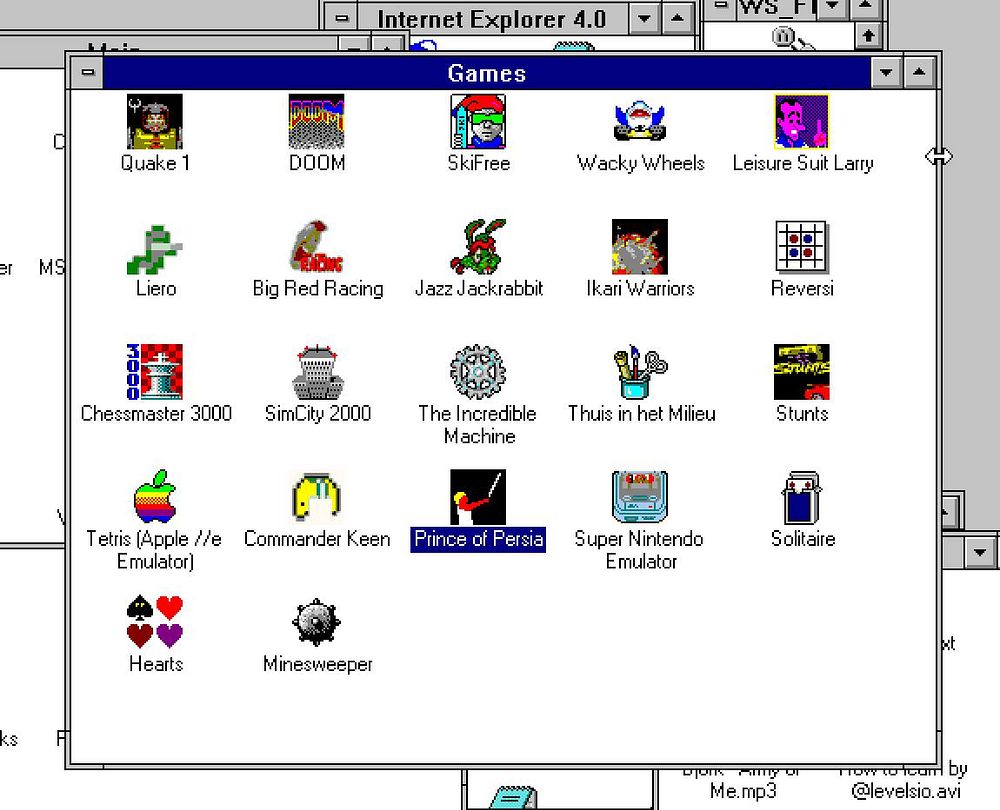Maximize the Games window
Image resolution: width=1000 pixels, height=810 pixels.
click(x=919, y=72)
